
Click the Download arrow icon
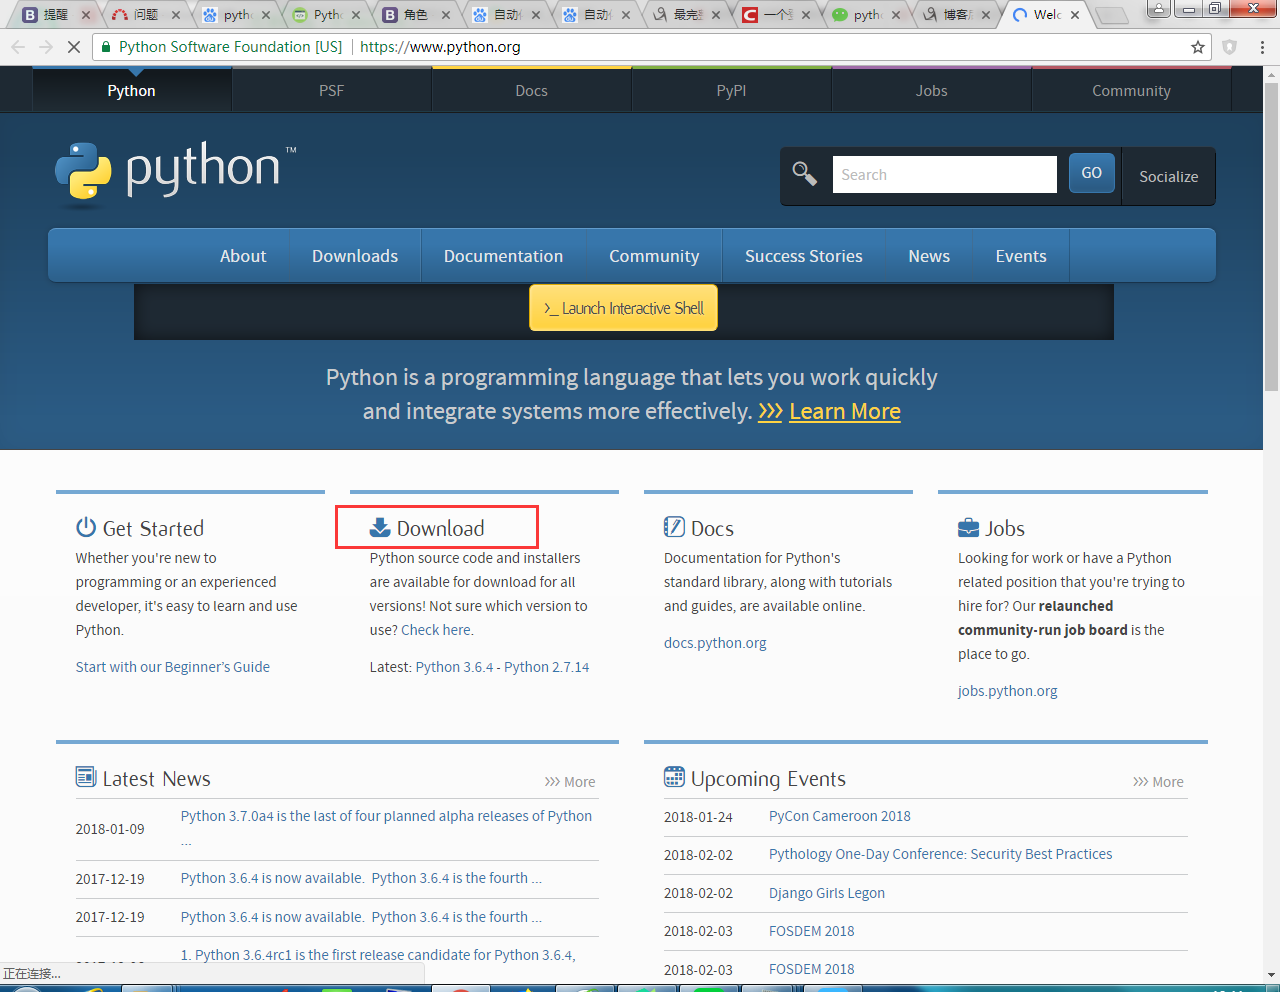coord(380,527)
